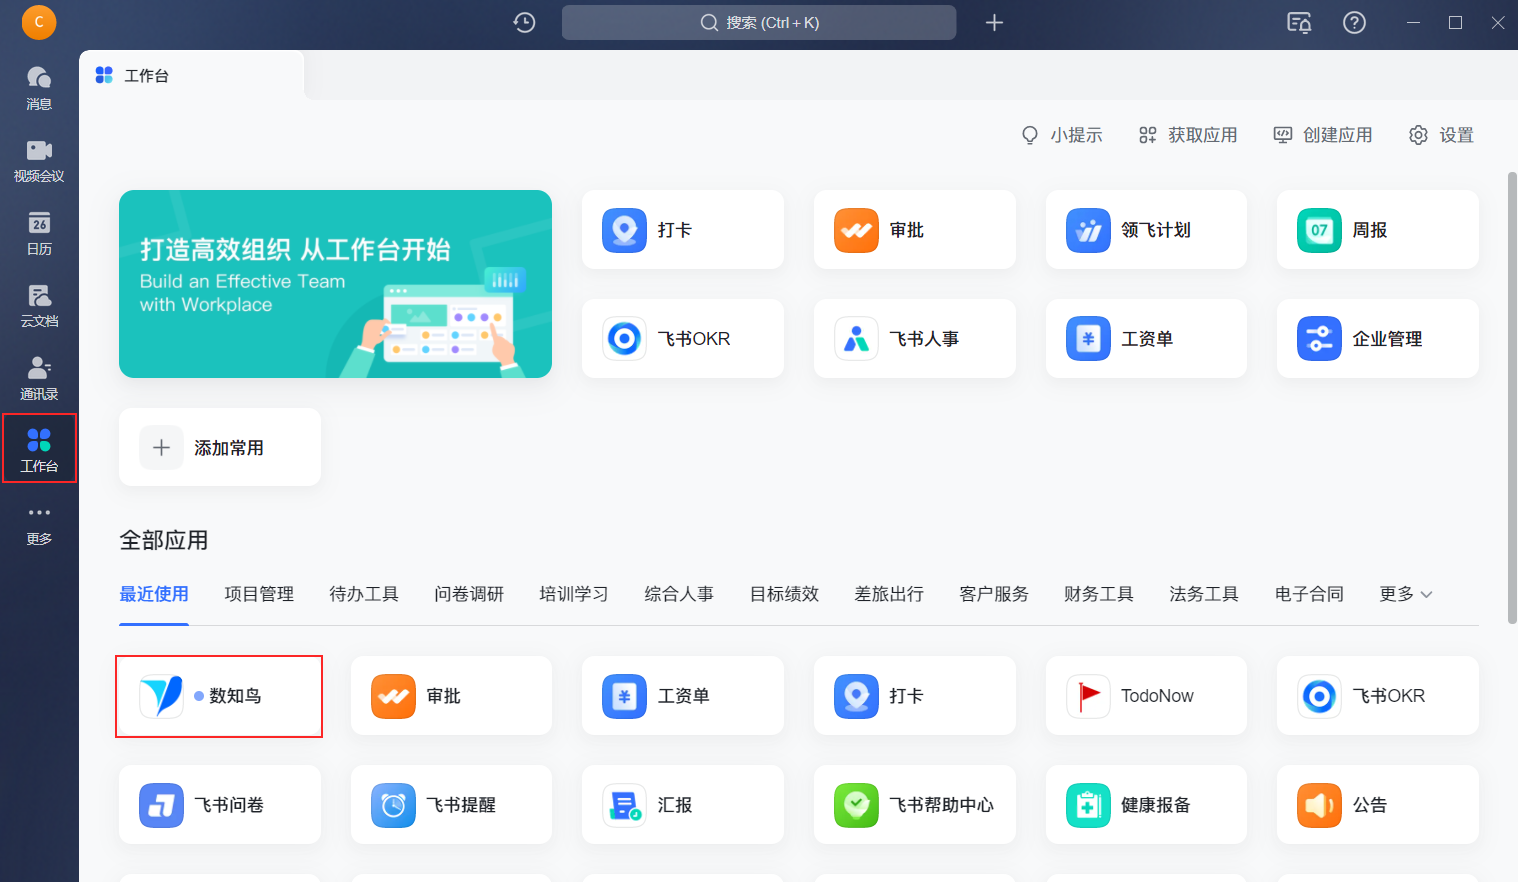
Task: Open 工资单 in favorites
Action: click(1146, 339)
